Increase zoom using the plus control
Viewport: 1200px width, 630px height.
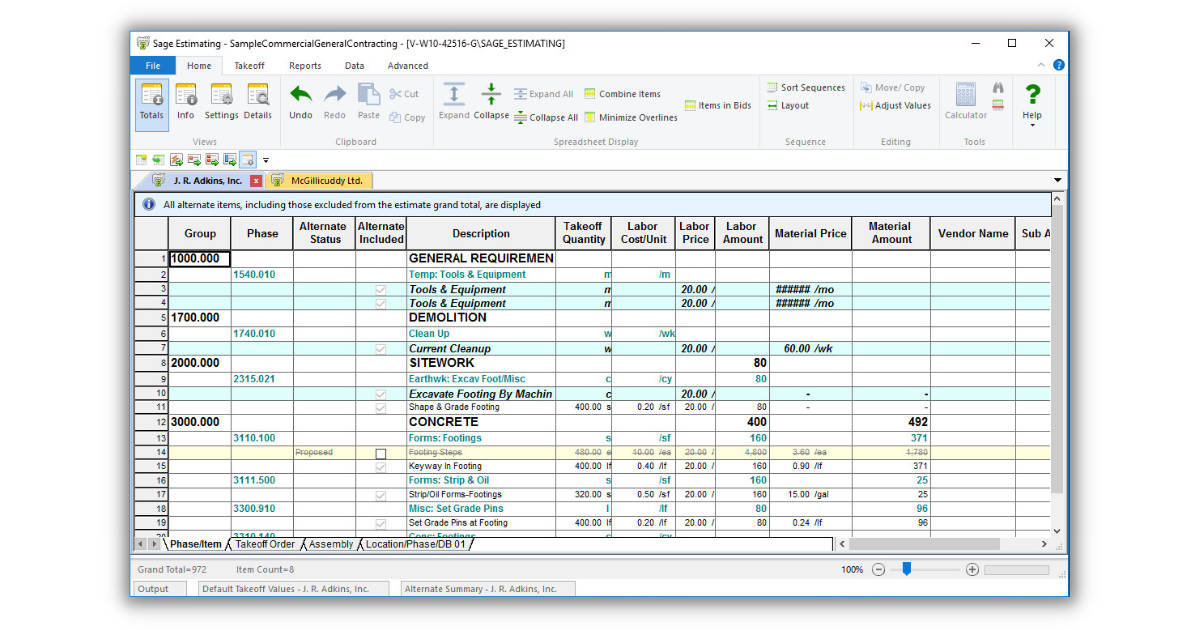click(971, 568)
